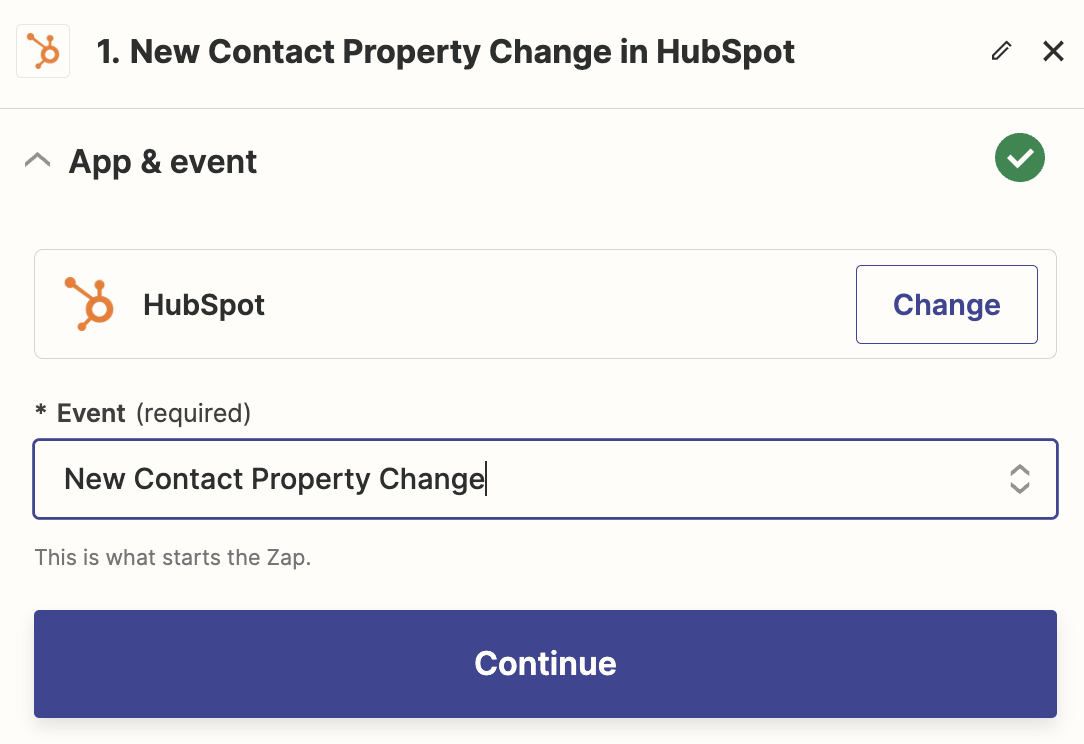Open the Event selector via its stepper arrows
The width and height of the screenshot is (1084, 744).
[x=1019, y=479]
